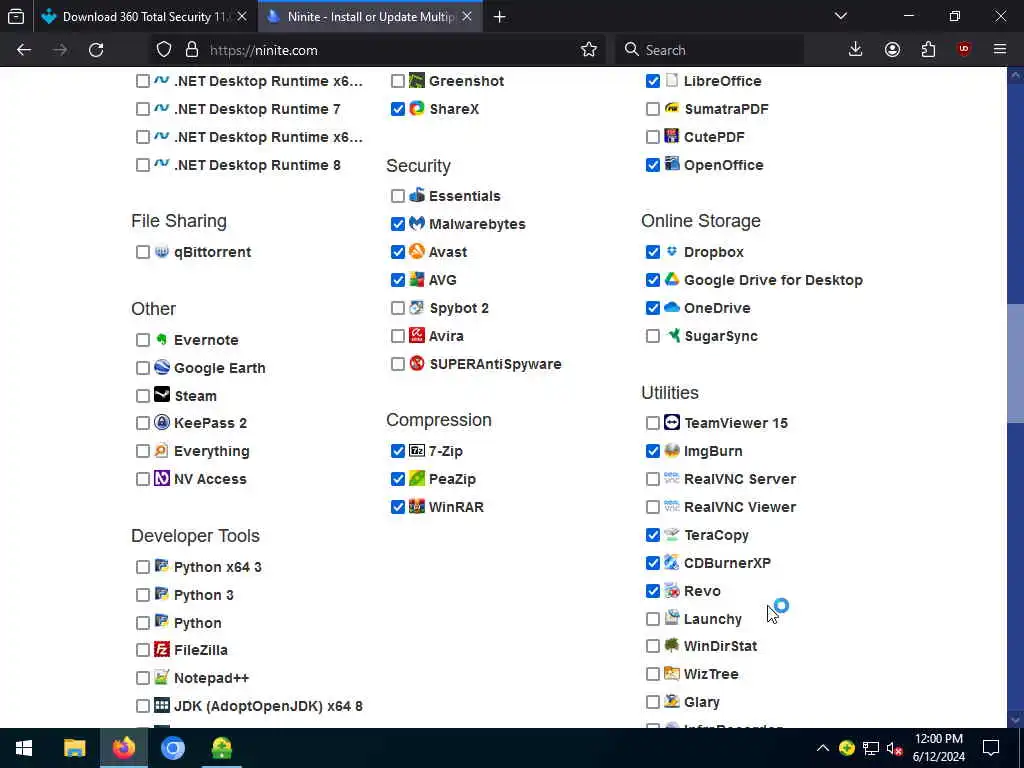The height and width of the screenshot is (768, 1024).
Task: Open the Firefox application menu
Action: 999,50
